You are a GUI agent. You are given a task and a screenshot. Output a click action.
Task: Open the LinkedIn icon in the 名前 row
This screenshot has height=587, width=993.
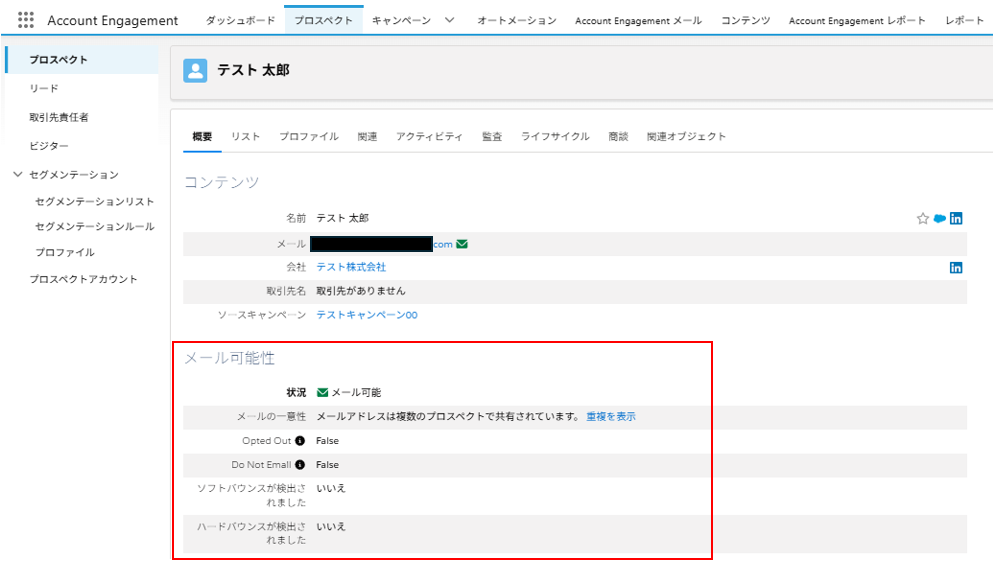pyautogui.click(x=956, y=218)
